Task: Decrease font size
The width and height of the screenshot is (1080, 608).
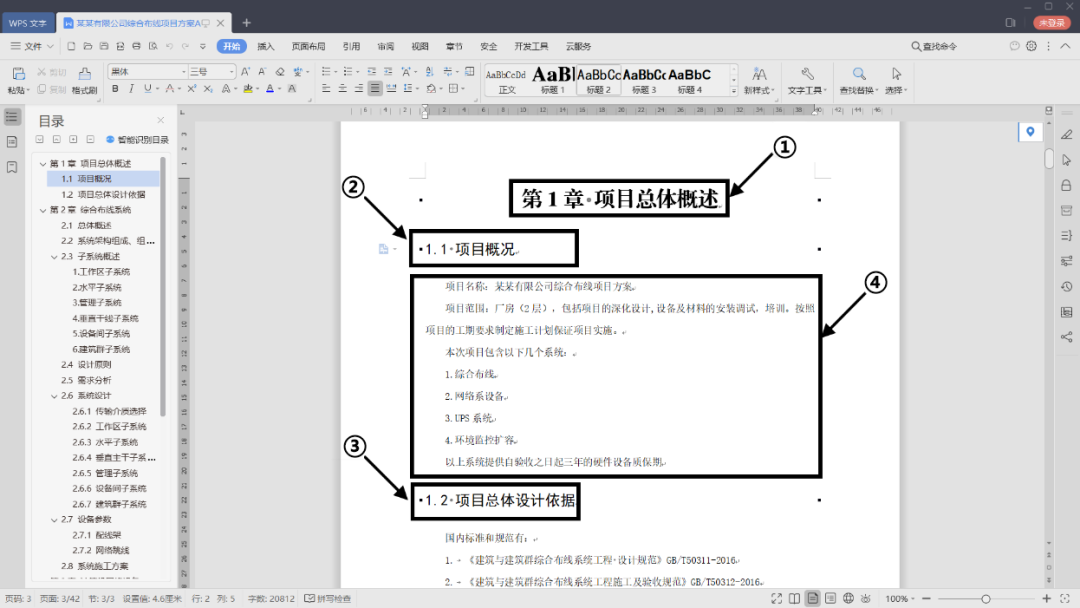Action: [262, 72]
